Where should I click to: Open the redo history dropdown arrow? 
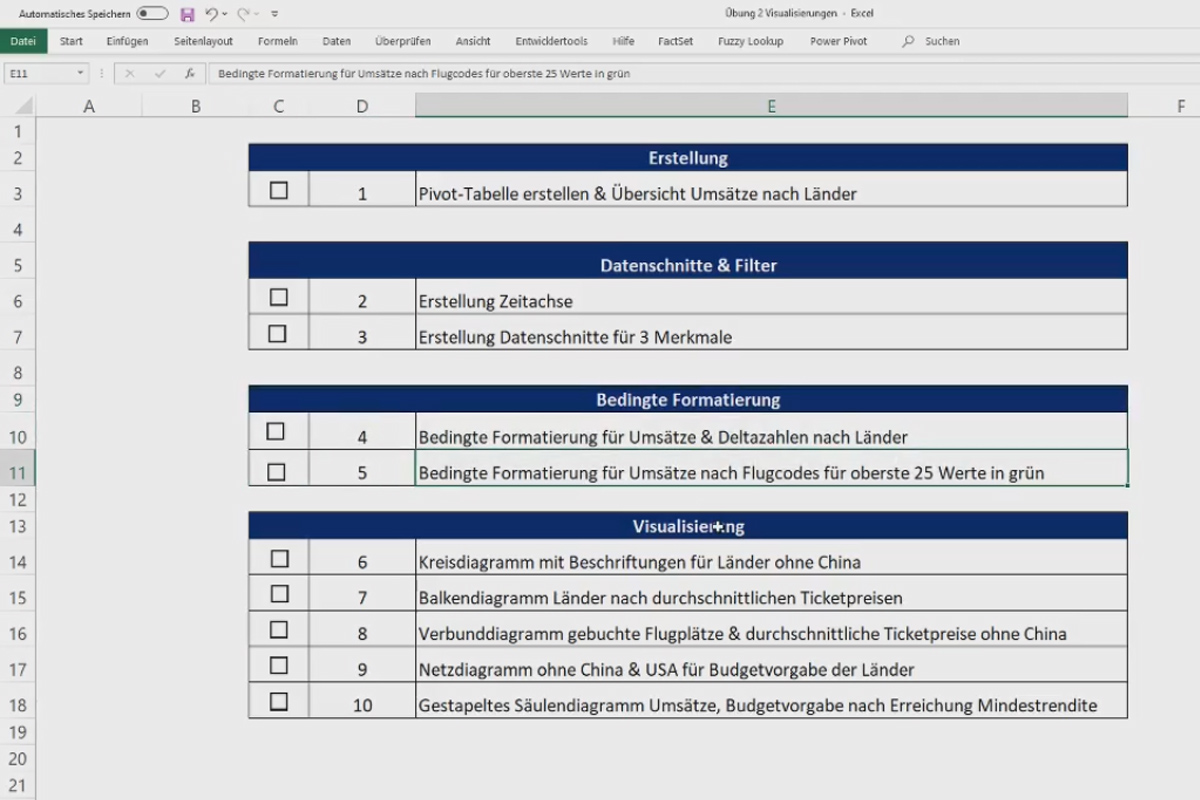pos(256,14)
